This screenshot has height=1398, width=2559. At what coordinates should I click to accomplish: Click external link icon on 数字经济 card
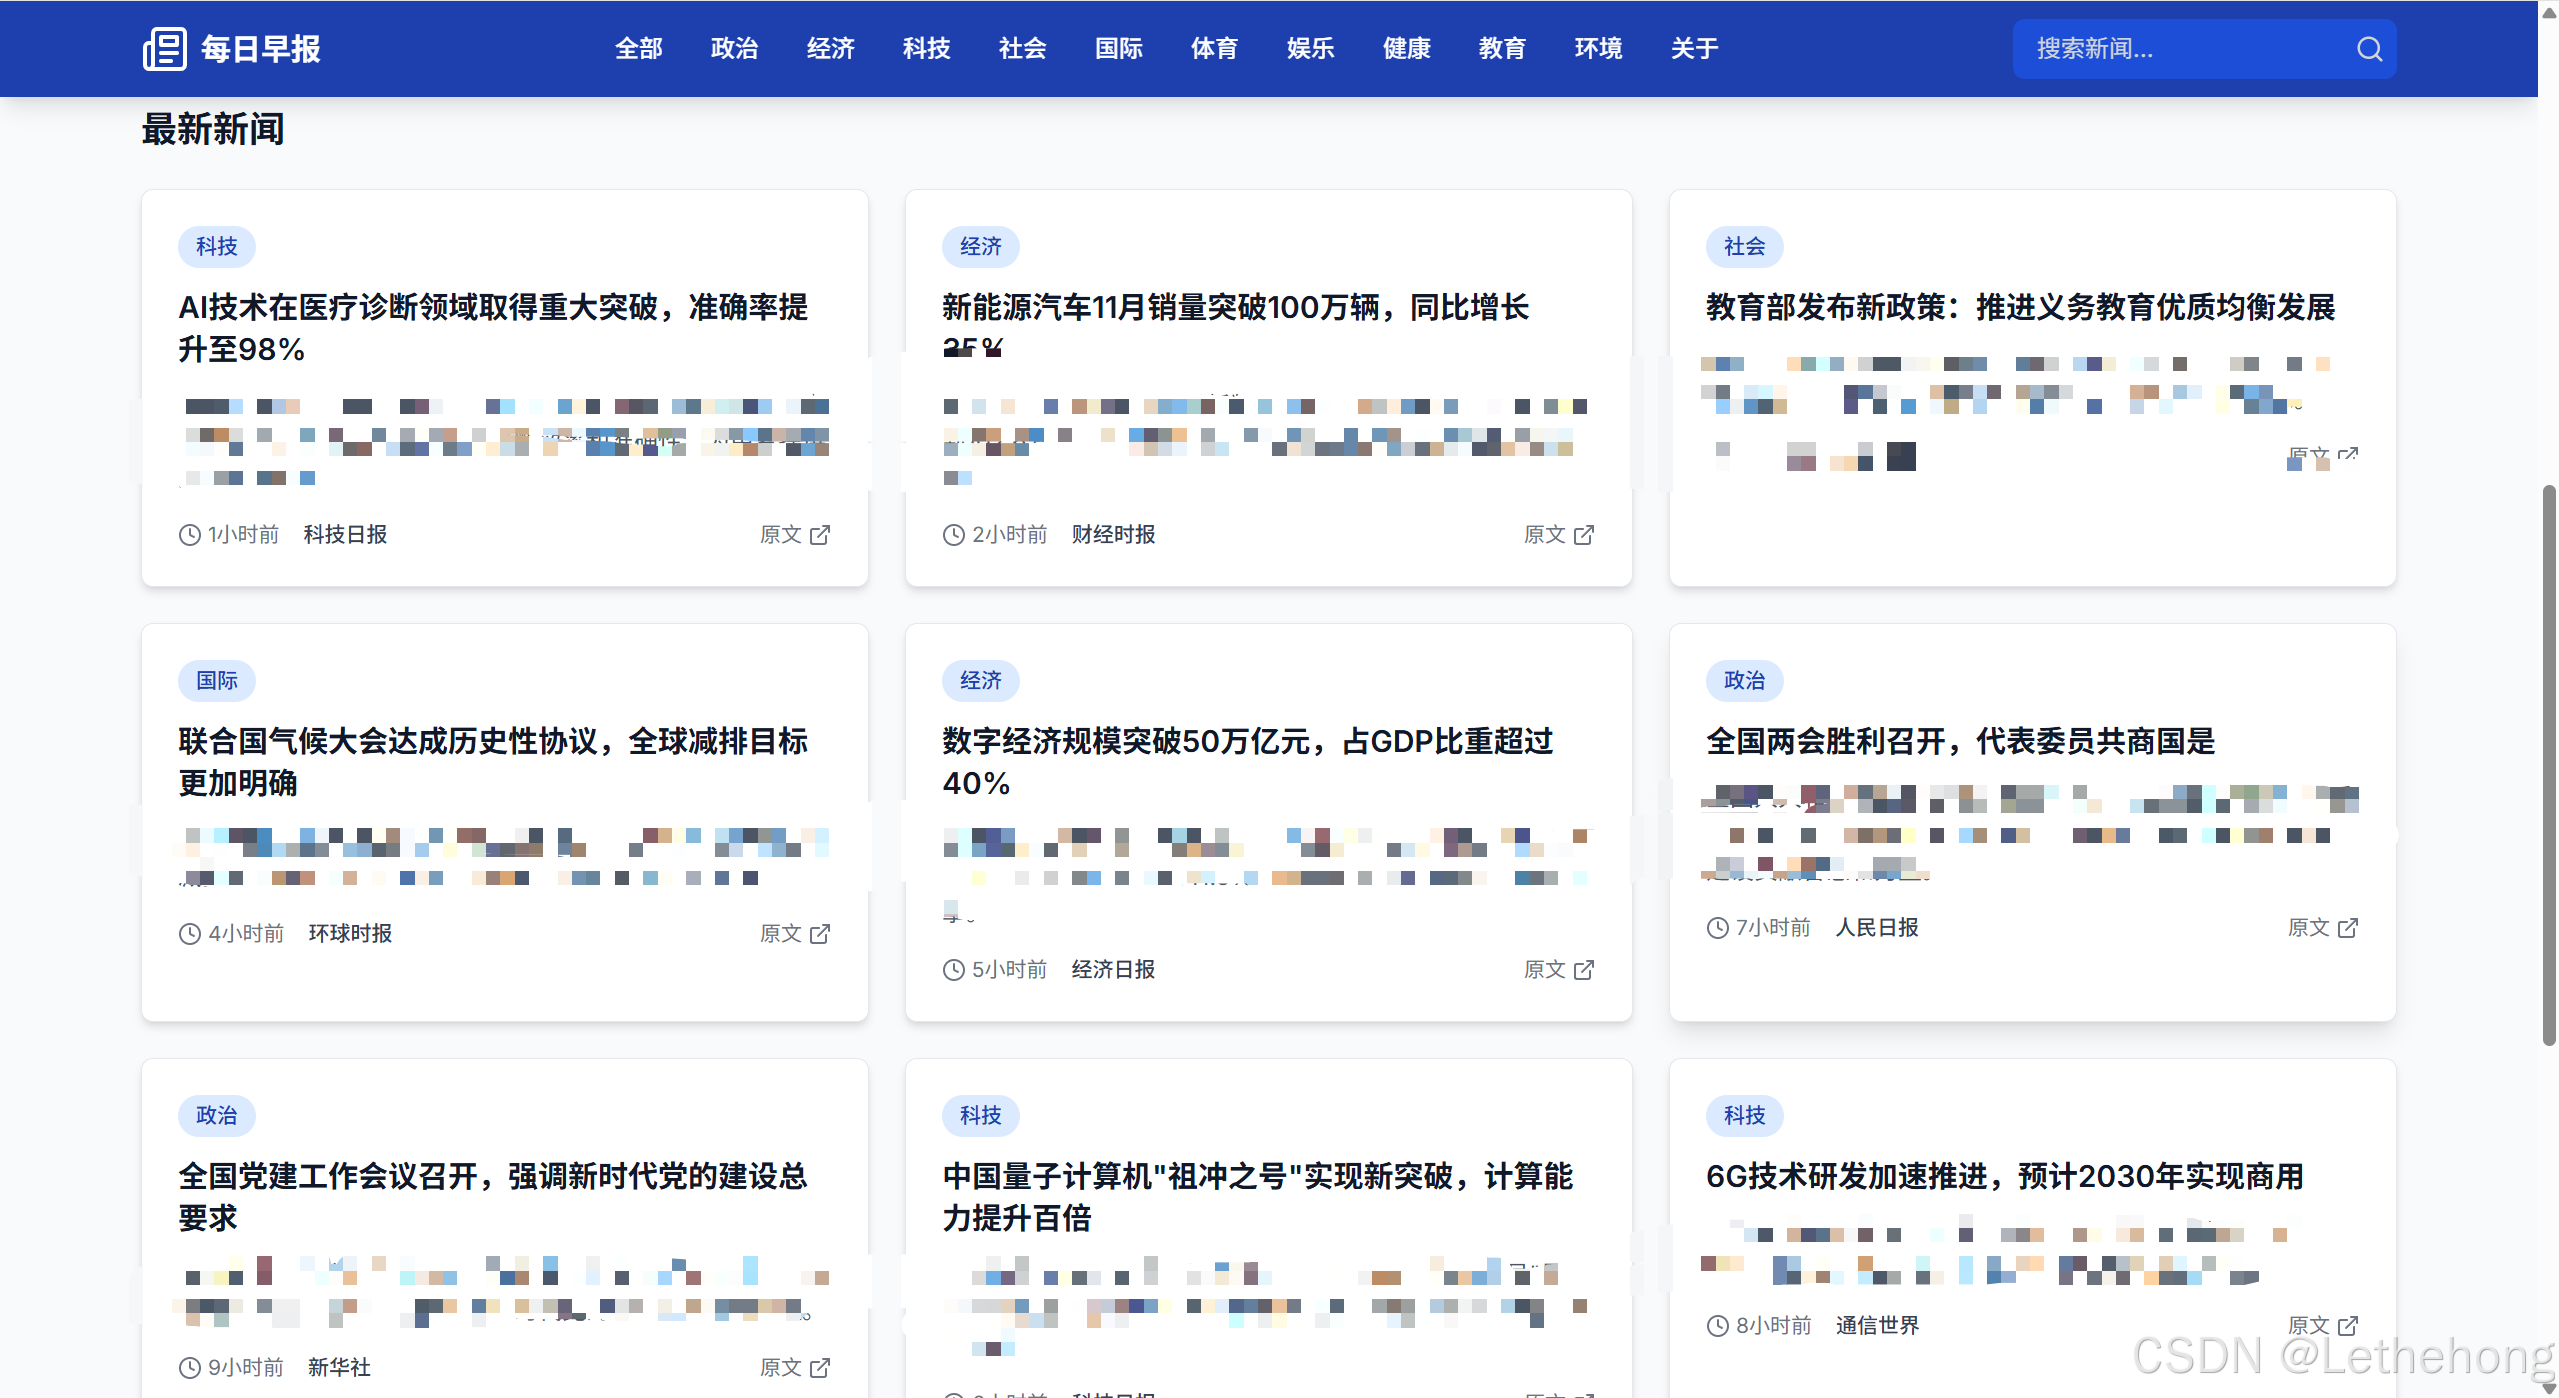click(x=1584, y=969)
